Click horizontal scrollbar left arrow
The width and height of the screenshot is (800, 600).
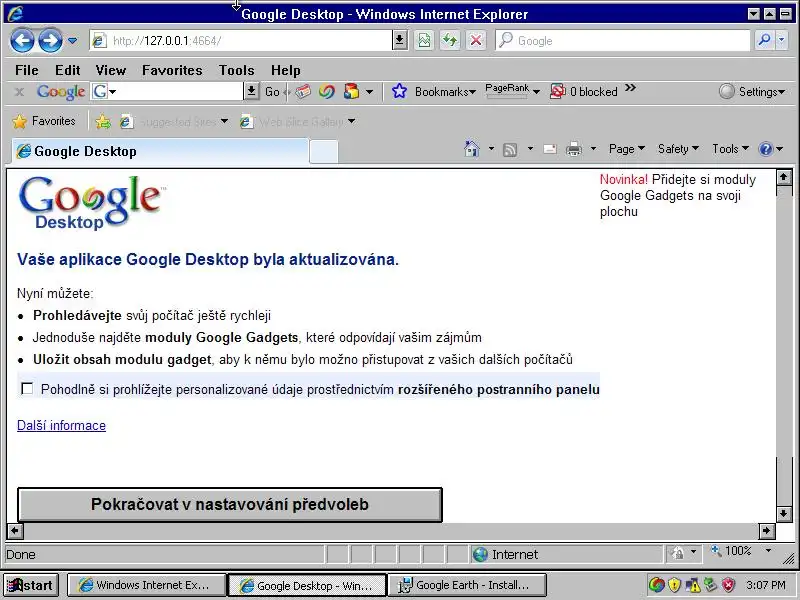[15, 531]
